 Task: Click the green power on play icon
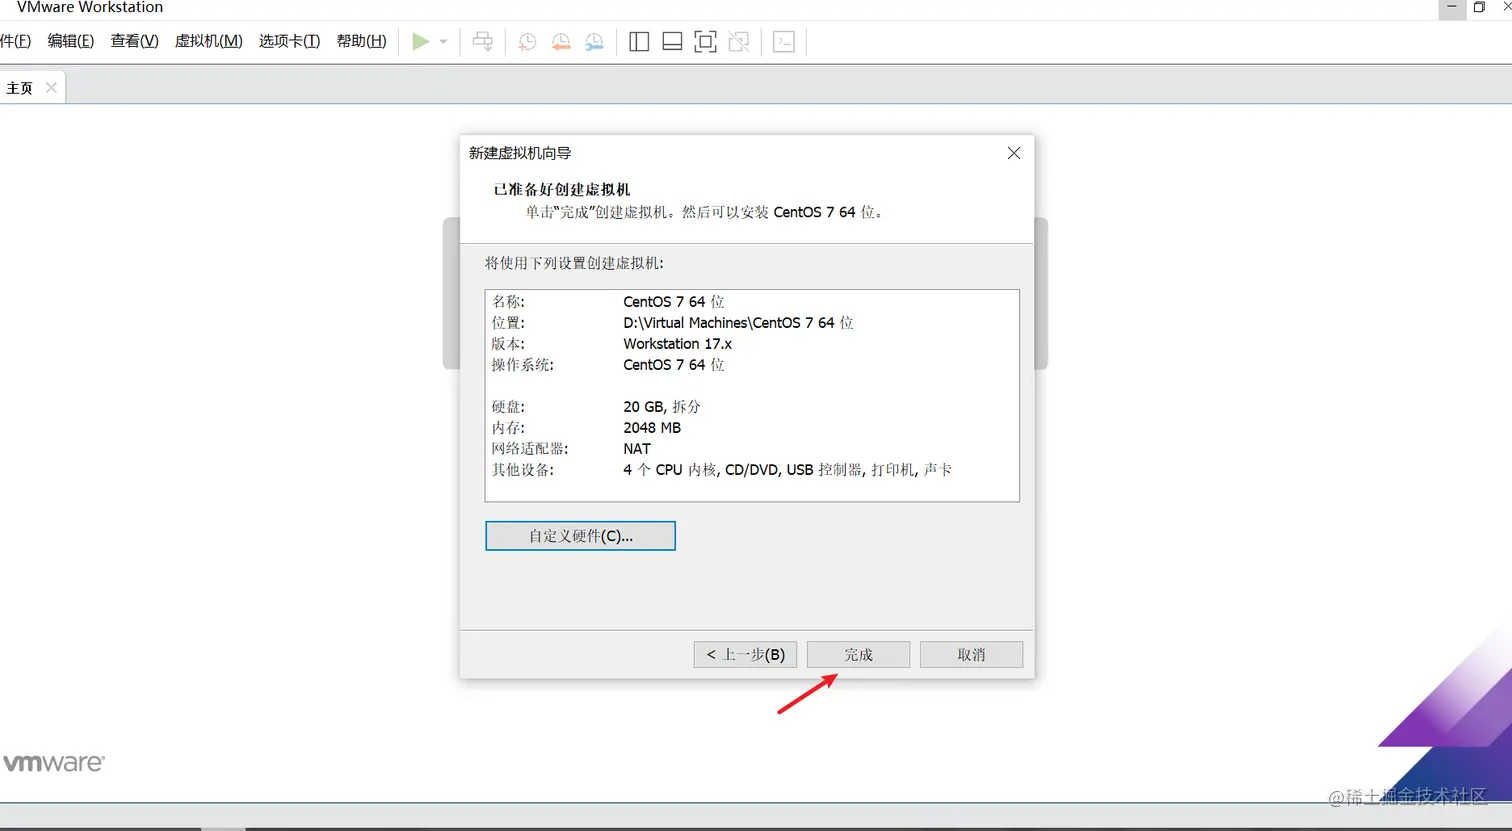tap(421, 41)
